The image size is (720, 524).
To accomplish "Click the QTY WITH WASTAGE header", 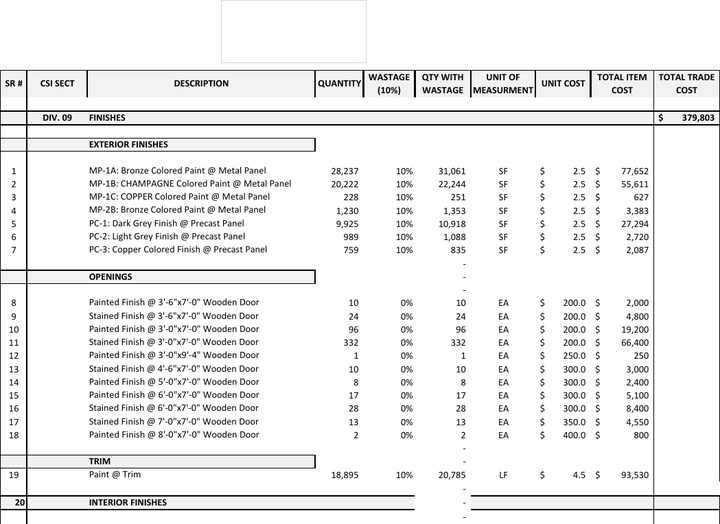I will [443, 84].
